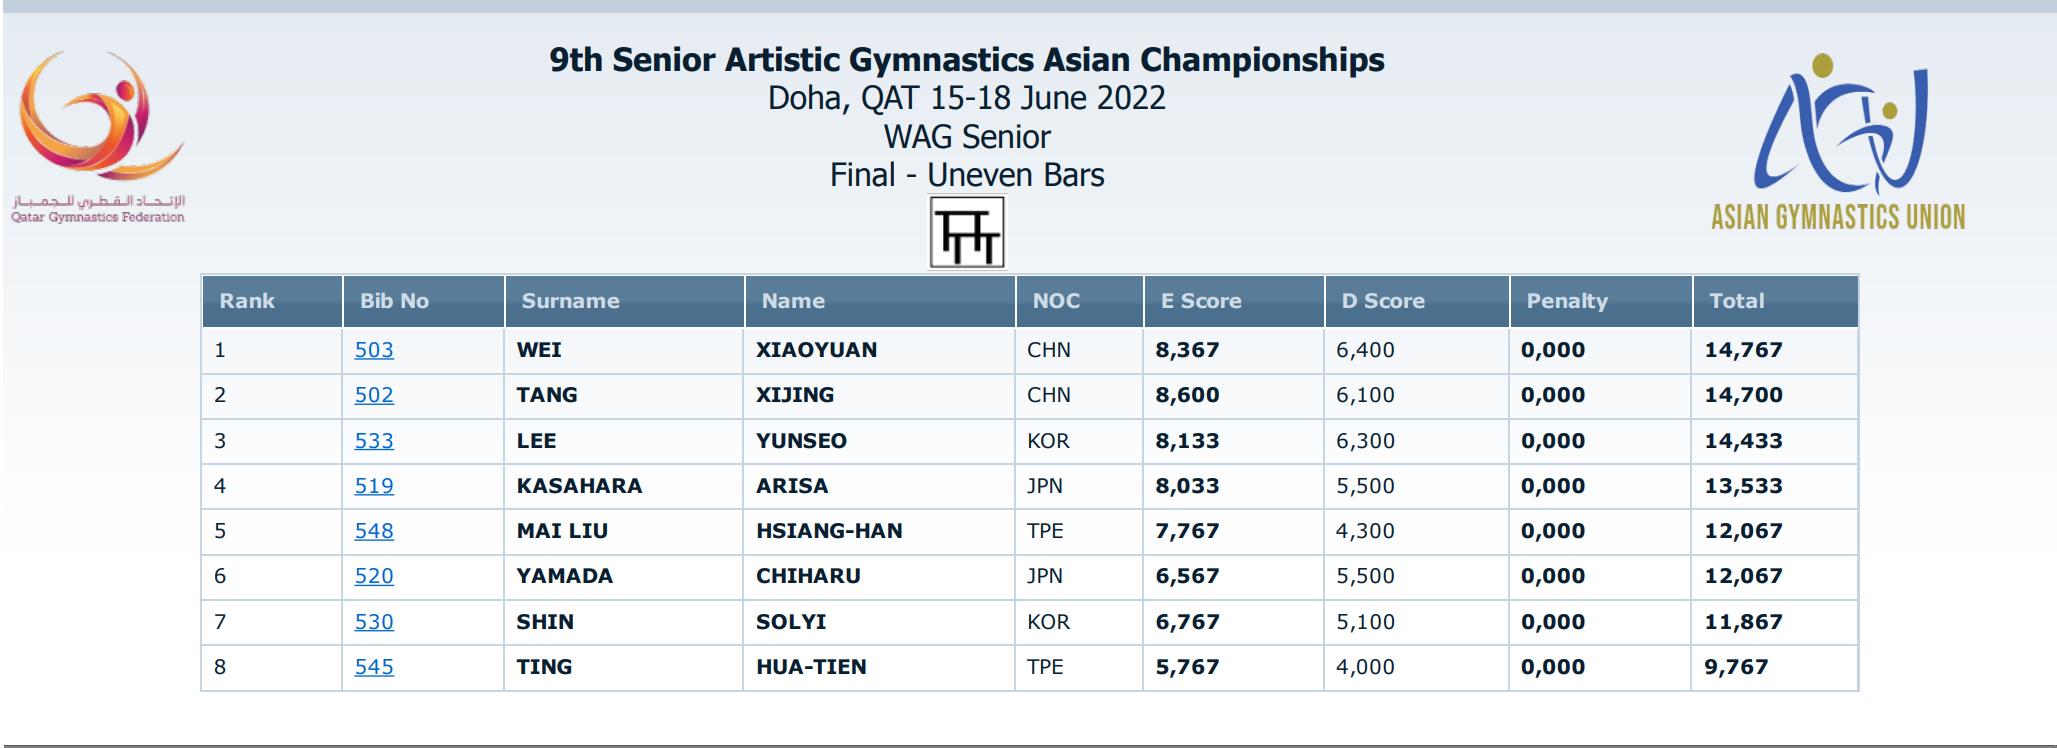Open bib number 530 link
Screen dimensions: 2057x748
[x=374, y=622]
